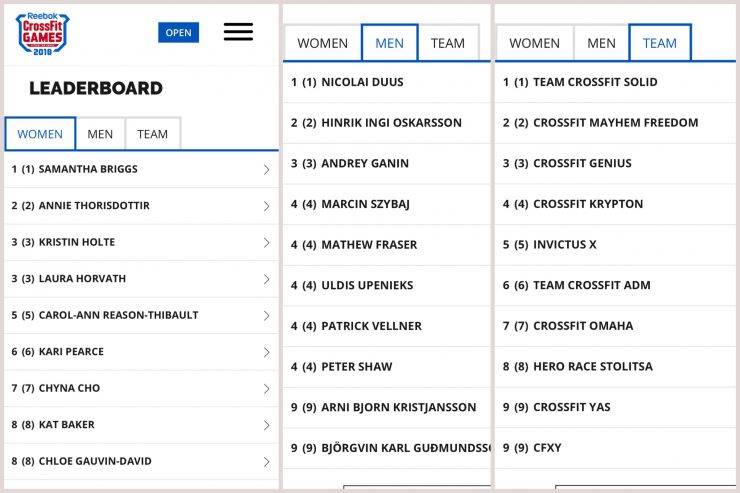
Task: Open Chloe Gauvin-David athlete name
Action: tap(95, 461)
